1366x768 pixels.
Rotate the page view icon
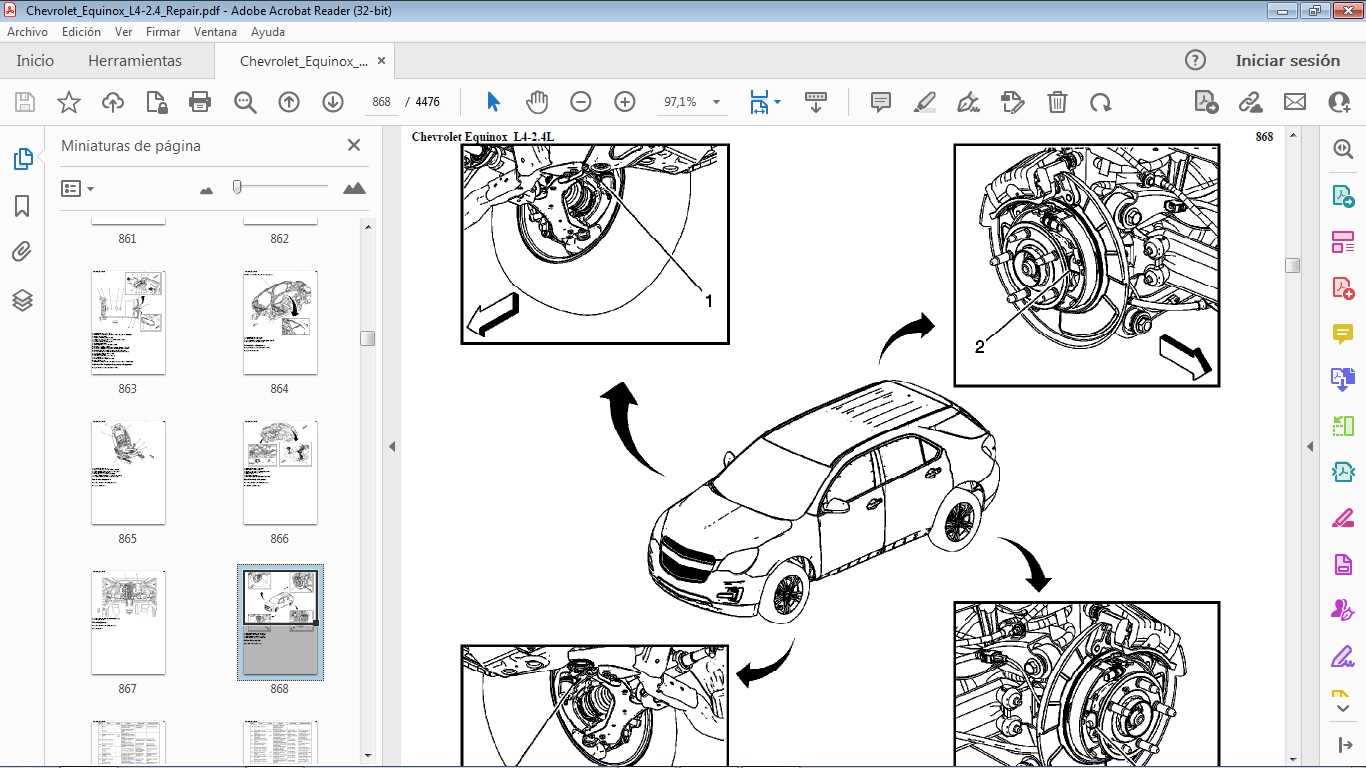1101,102
